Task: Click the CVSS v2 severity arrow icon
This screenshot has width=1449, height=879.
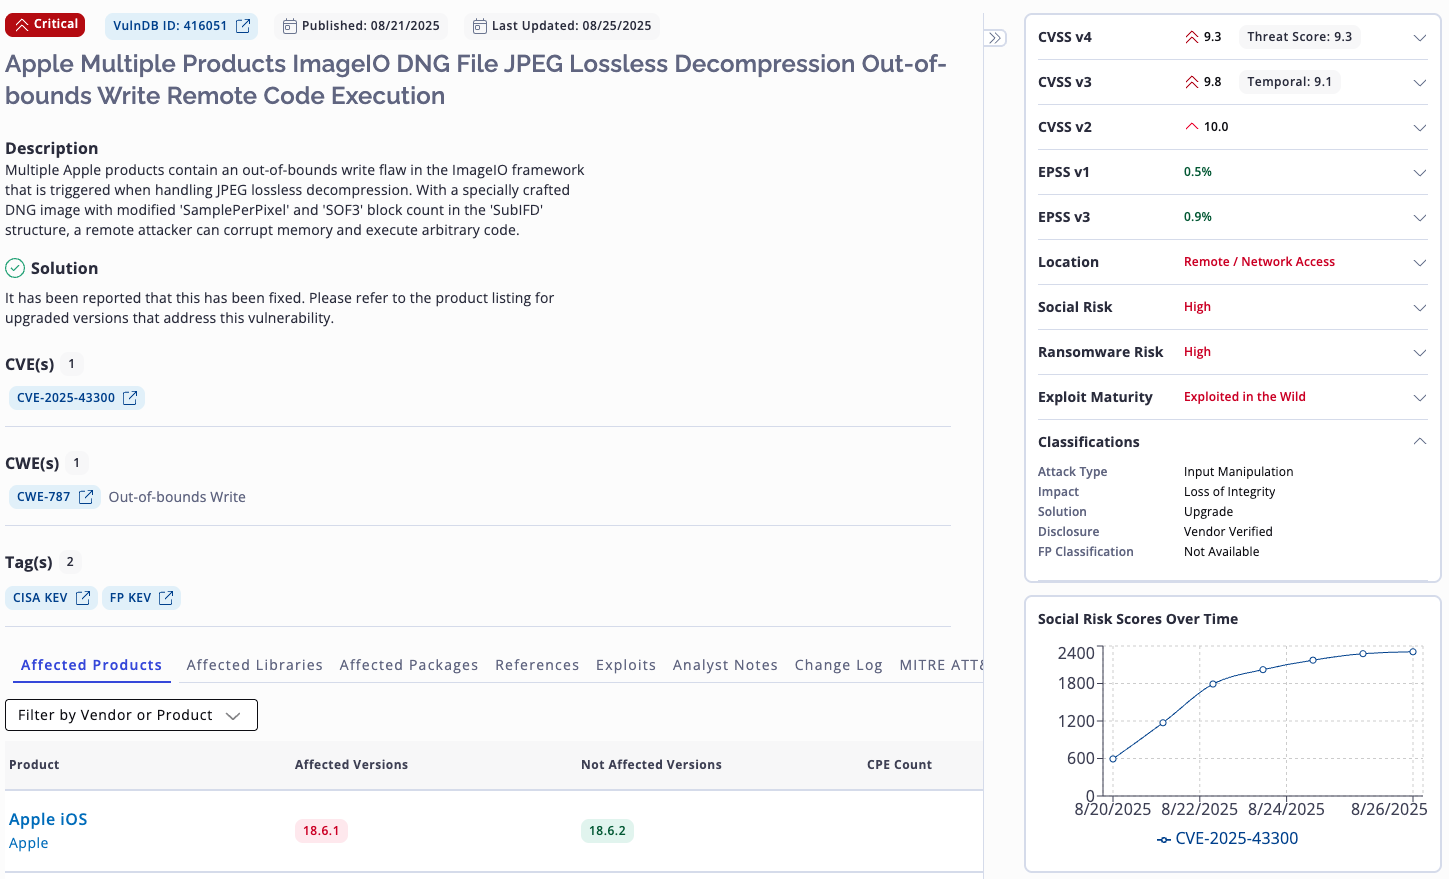Action: (1191, 127)
